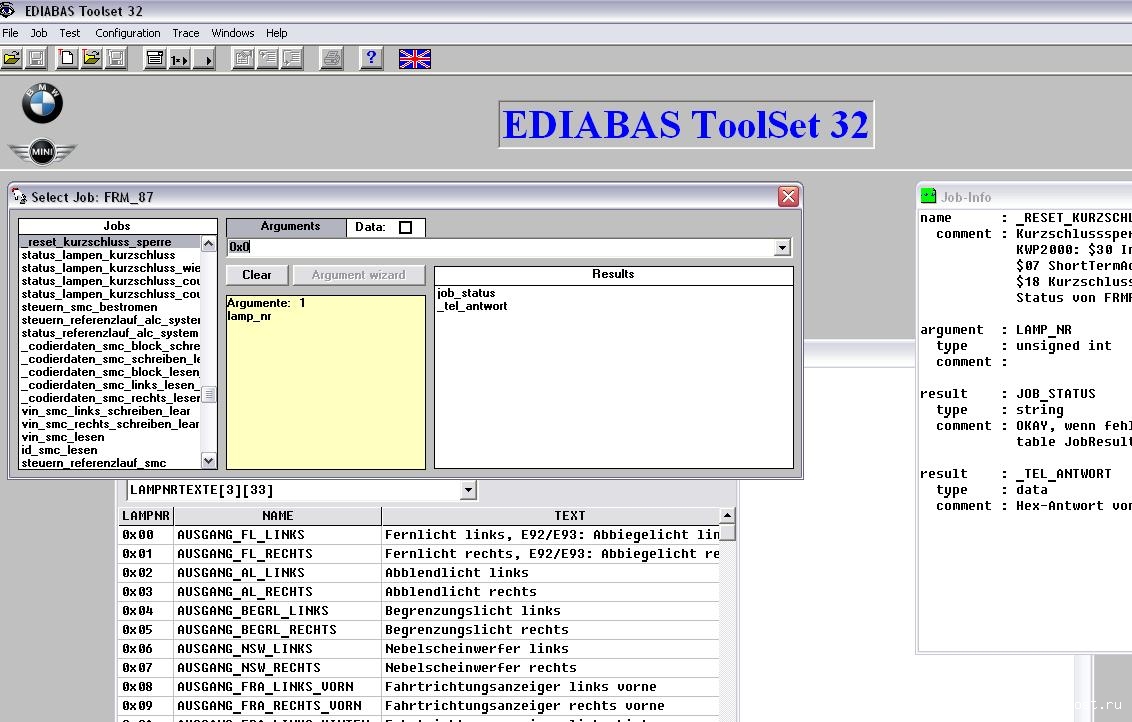Switch language using the British flag icon
The image size is (1132, 722).
(414, 59)
